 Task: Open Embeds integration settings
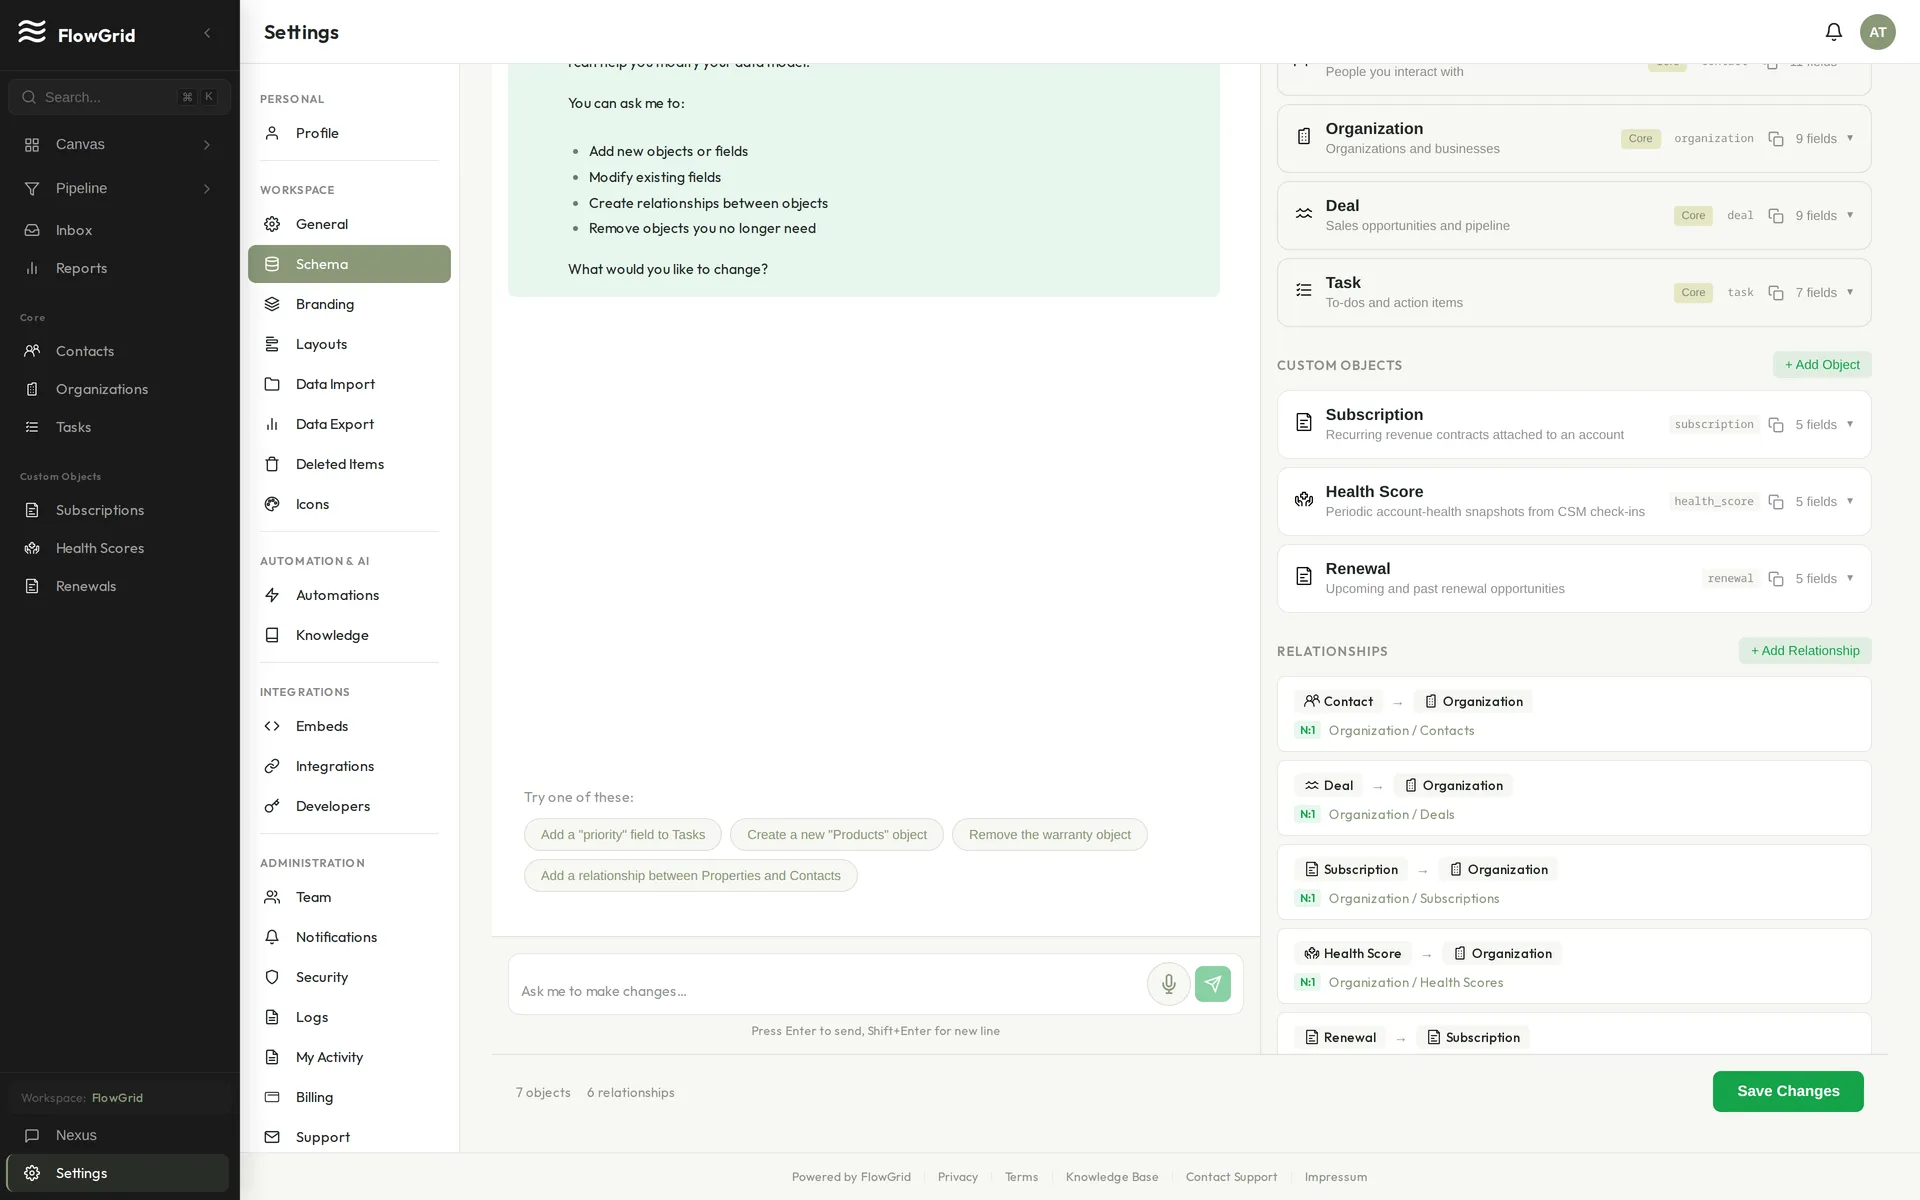click(x=349, y=726)
